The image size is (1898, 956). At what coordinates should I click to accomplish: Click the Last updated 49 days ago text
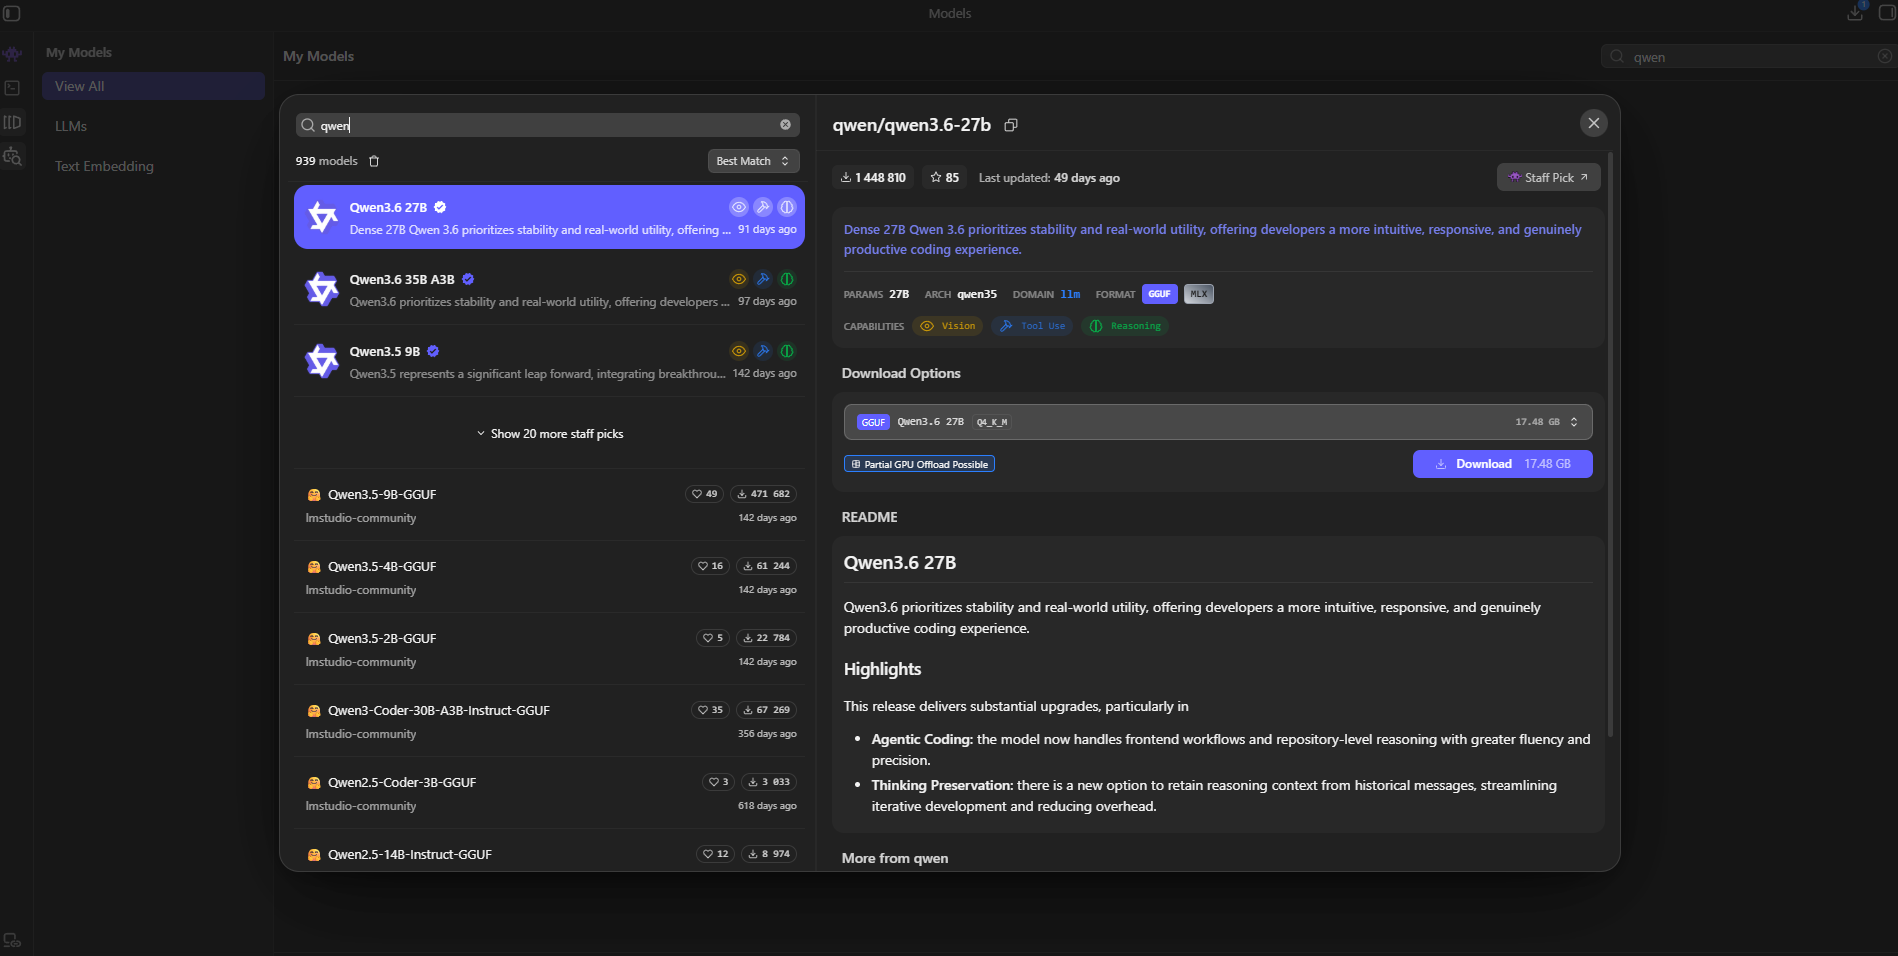(1049, 178)
